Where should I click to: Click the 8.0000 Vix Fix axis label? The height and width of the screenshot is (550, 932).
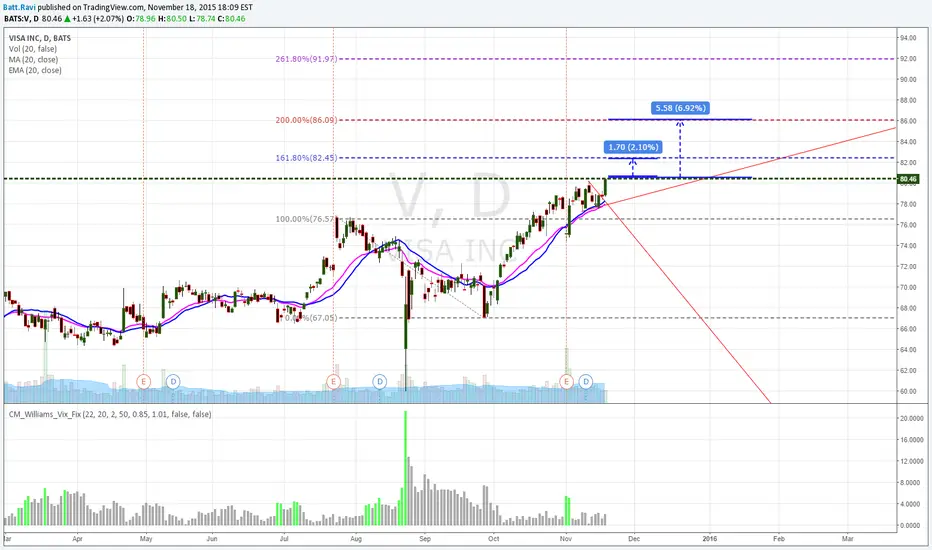912,483
